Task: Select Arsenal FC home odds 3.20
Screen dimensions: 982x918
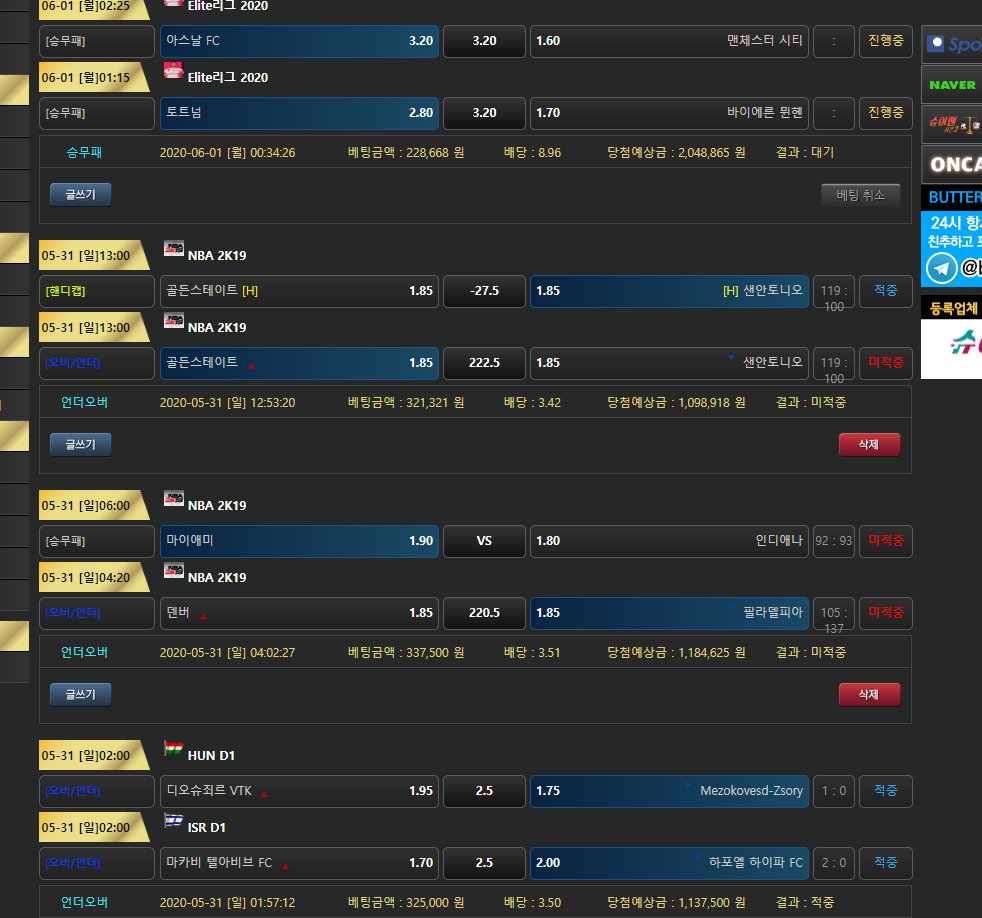Action: pyautogui.click(x=299, y=41)
